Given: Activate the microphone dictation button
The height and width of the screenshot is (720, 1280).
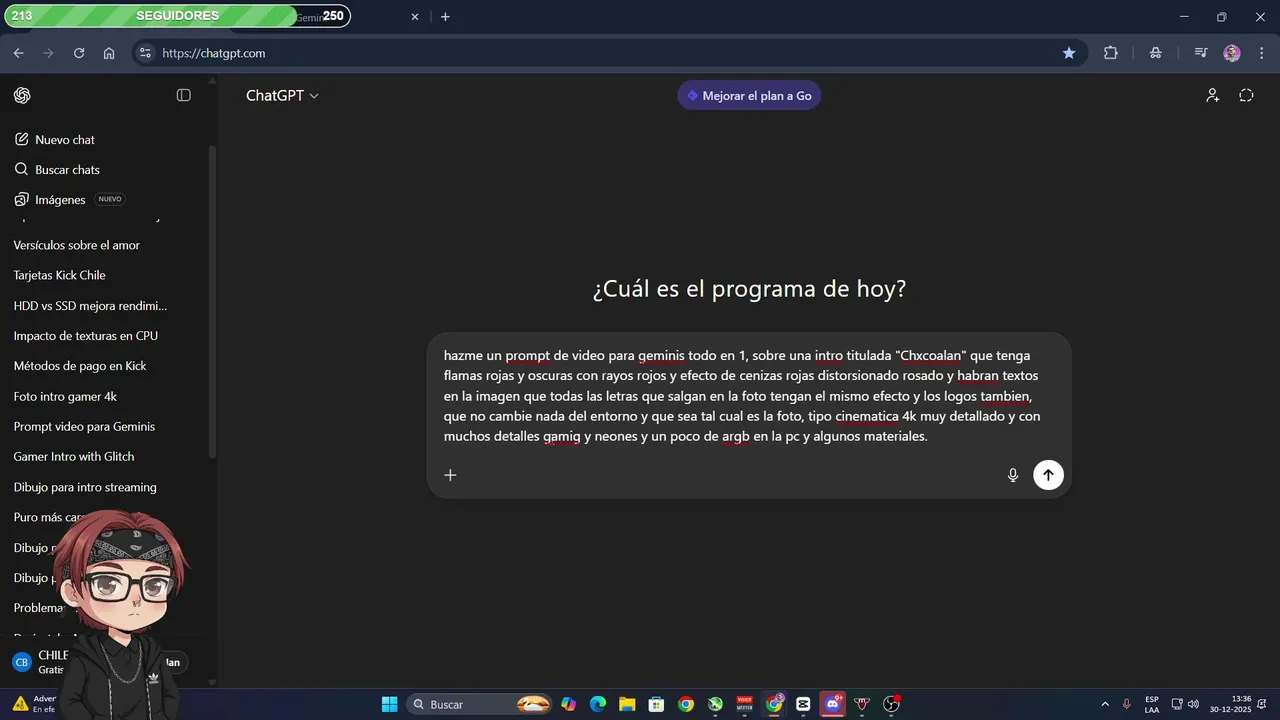Looking at the screenshot, I should (1013, 475).
